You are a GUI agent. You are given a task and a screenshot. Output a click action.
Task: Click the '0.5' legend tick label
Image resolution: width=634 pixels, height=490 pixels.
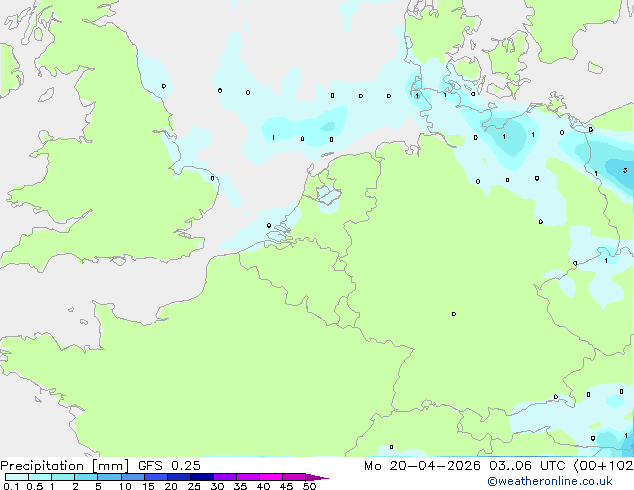[x=35, y=486]
